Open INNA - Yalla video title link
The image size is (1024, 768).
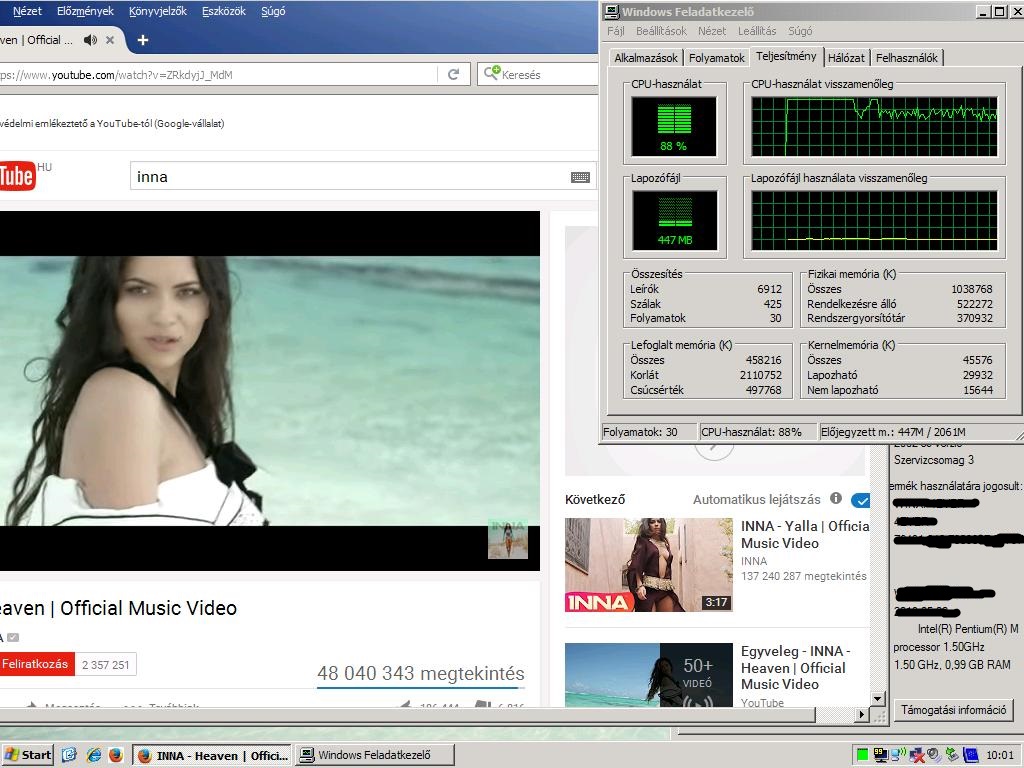(x=805, y=534)
